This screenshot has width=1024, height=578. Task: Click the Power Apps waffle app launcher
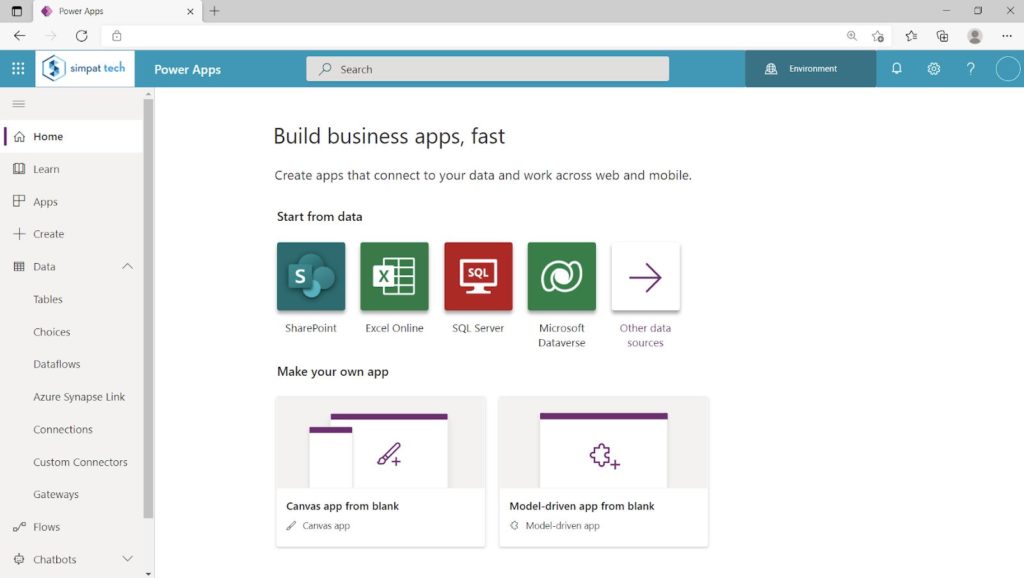[x=17, y=68]
